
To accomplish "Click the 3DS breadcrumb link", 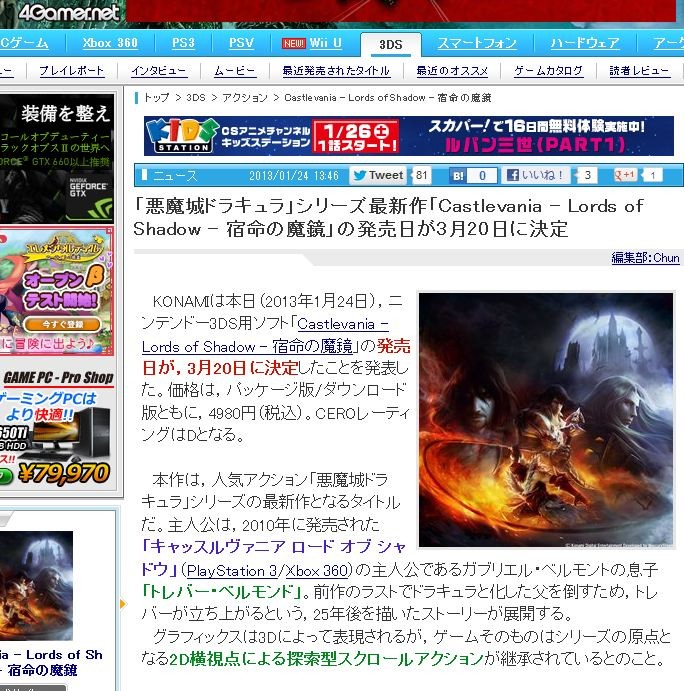I will click(196, 97).
